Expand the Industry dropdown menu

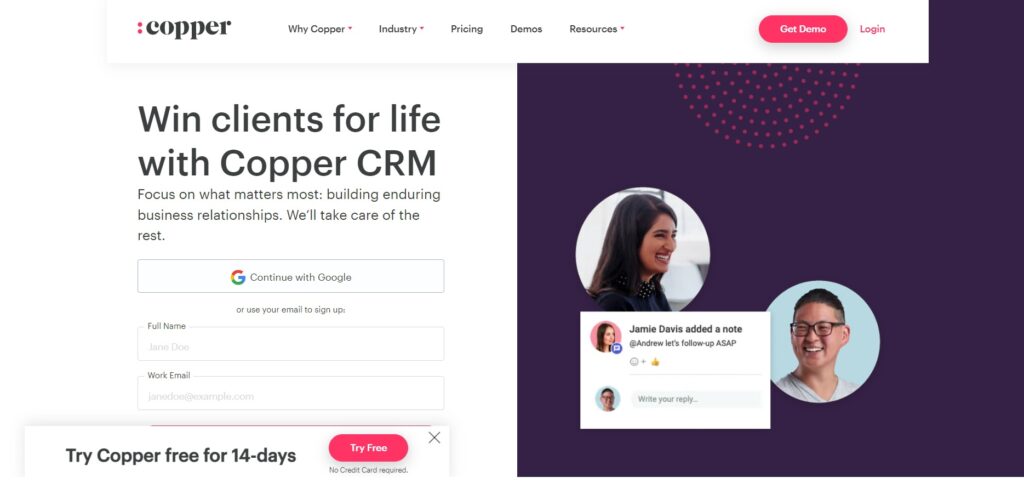coord(401,29)
